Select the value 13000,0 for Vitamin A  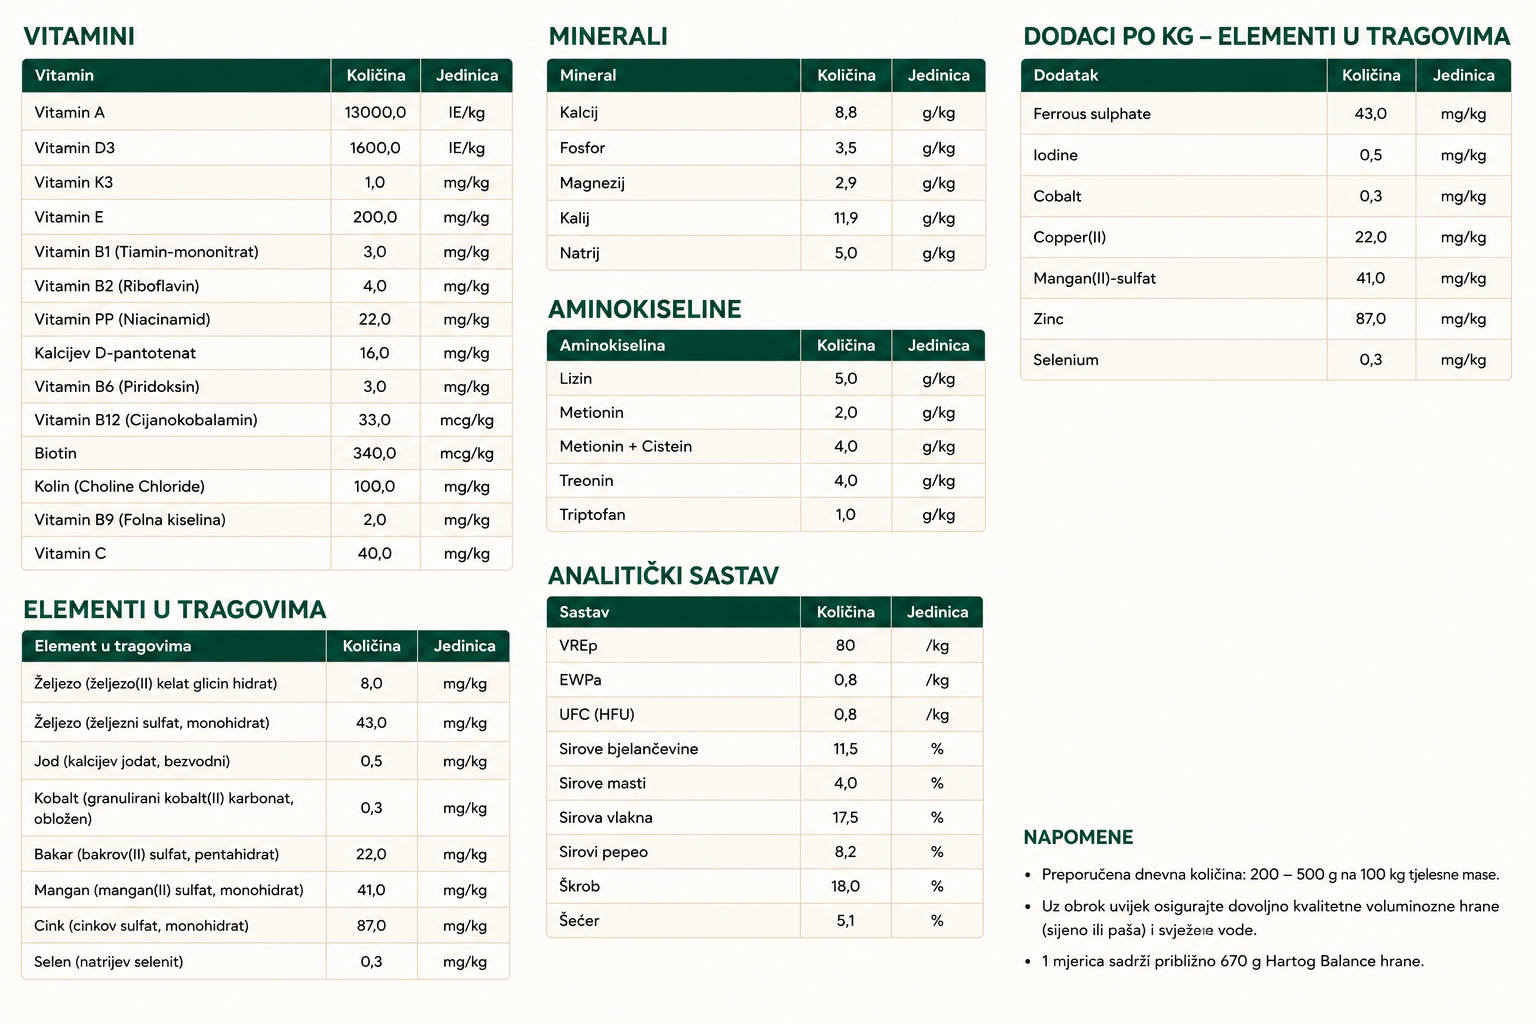[x=375, y=113]
